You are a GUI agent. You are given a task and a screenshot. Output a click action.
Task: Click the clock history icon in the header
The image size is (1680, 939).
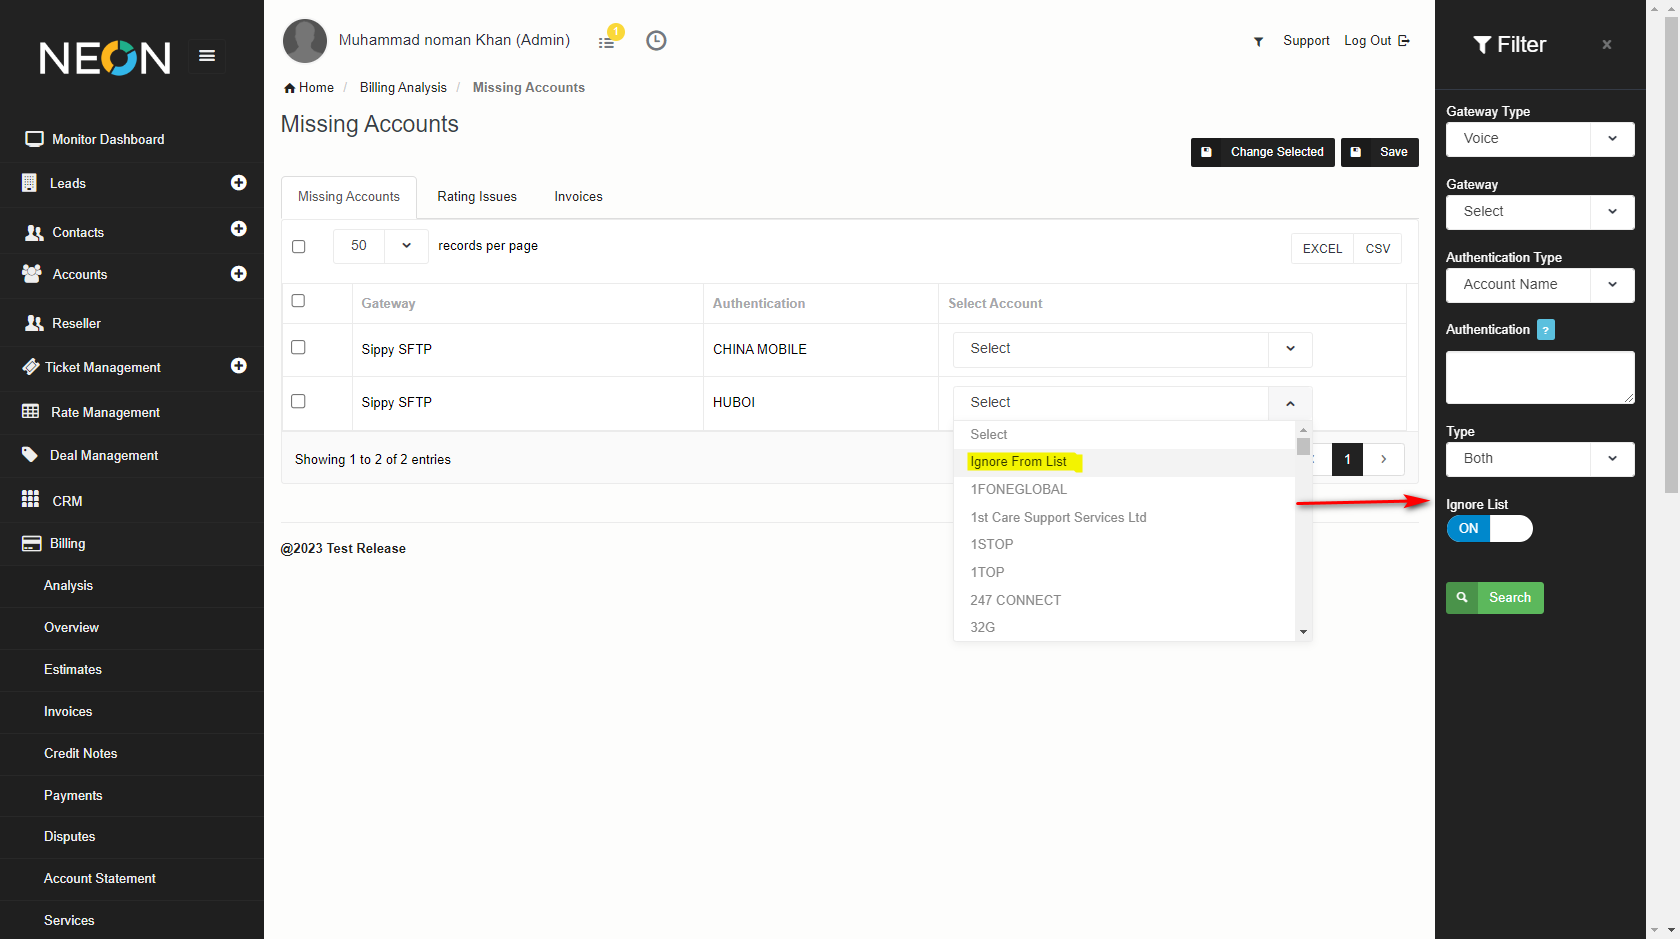click(x=656, y=41)
